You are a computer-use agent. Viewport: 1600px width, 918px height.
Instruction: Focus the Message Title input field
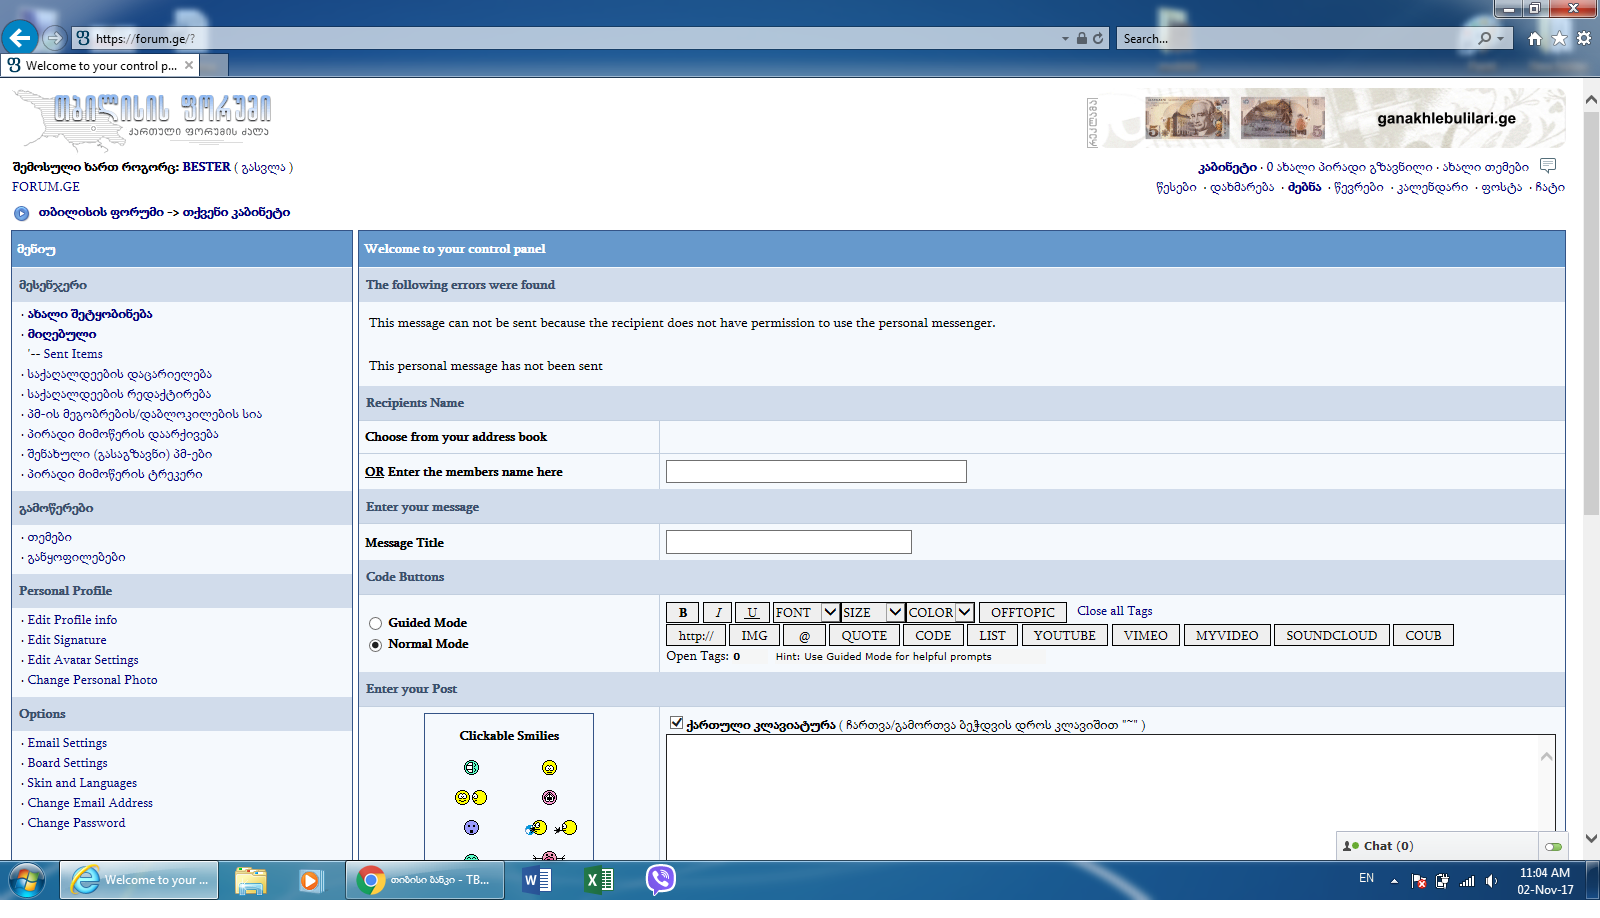(x=789, y=542)
